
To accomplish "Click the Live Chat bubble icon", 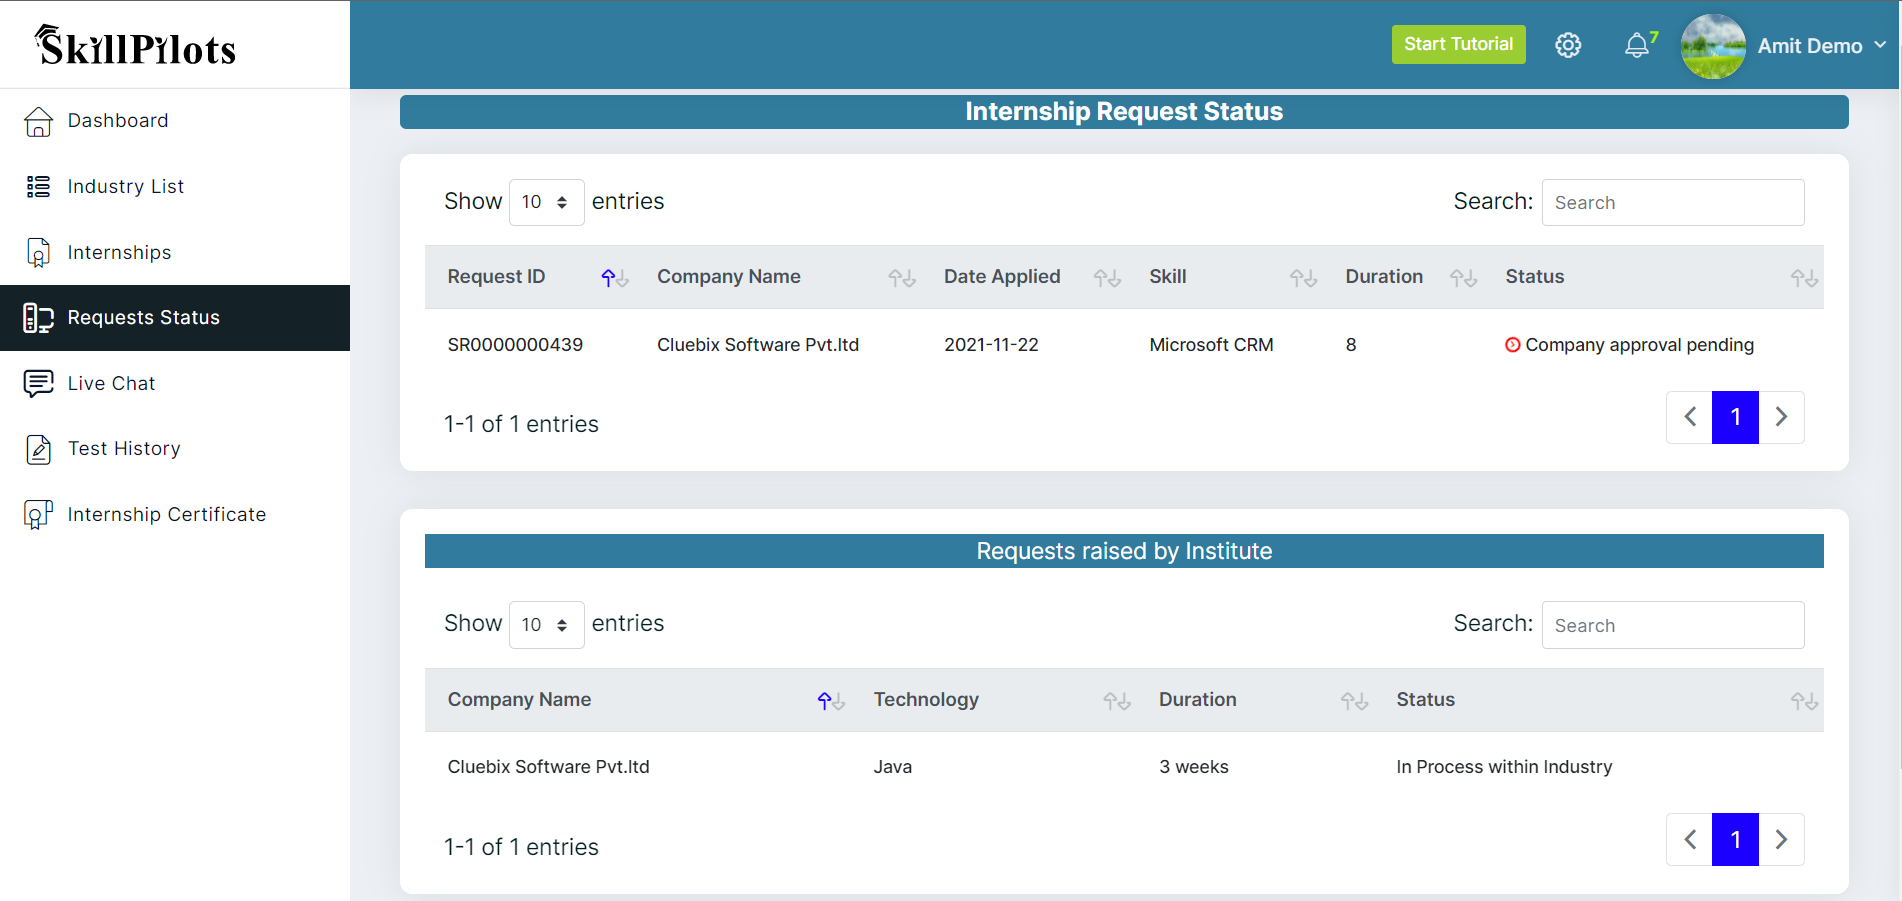I will 38,384.
